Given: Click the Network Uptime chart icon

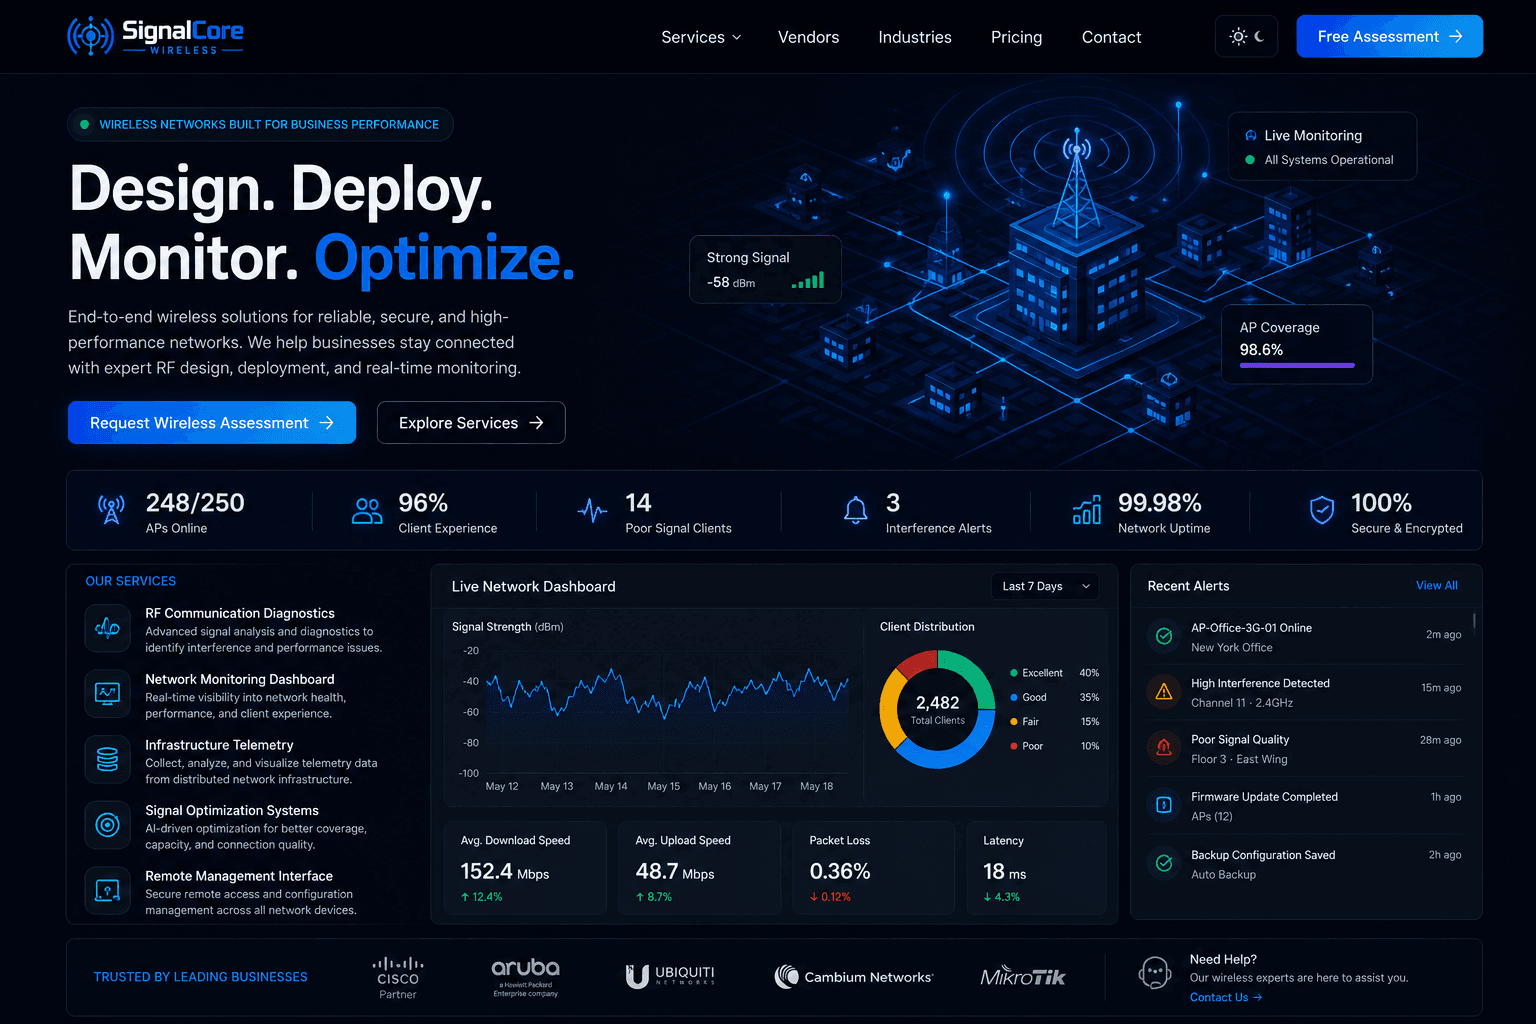Looking at the screenshot, I should 1087,510.
